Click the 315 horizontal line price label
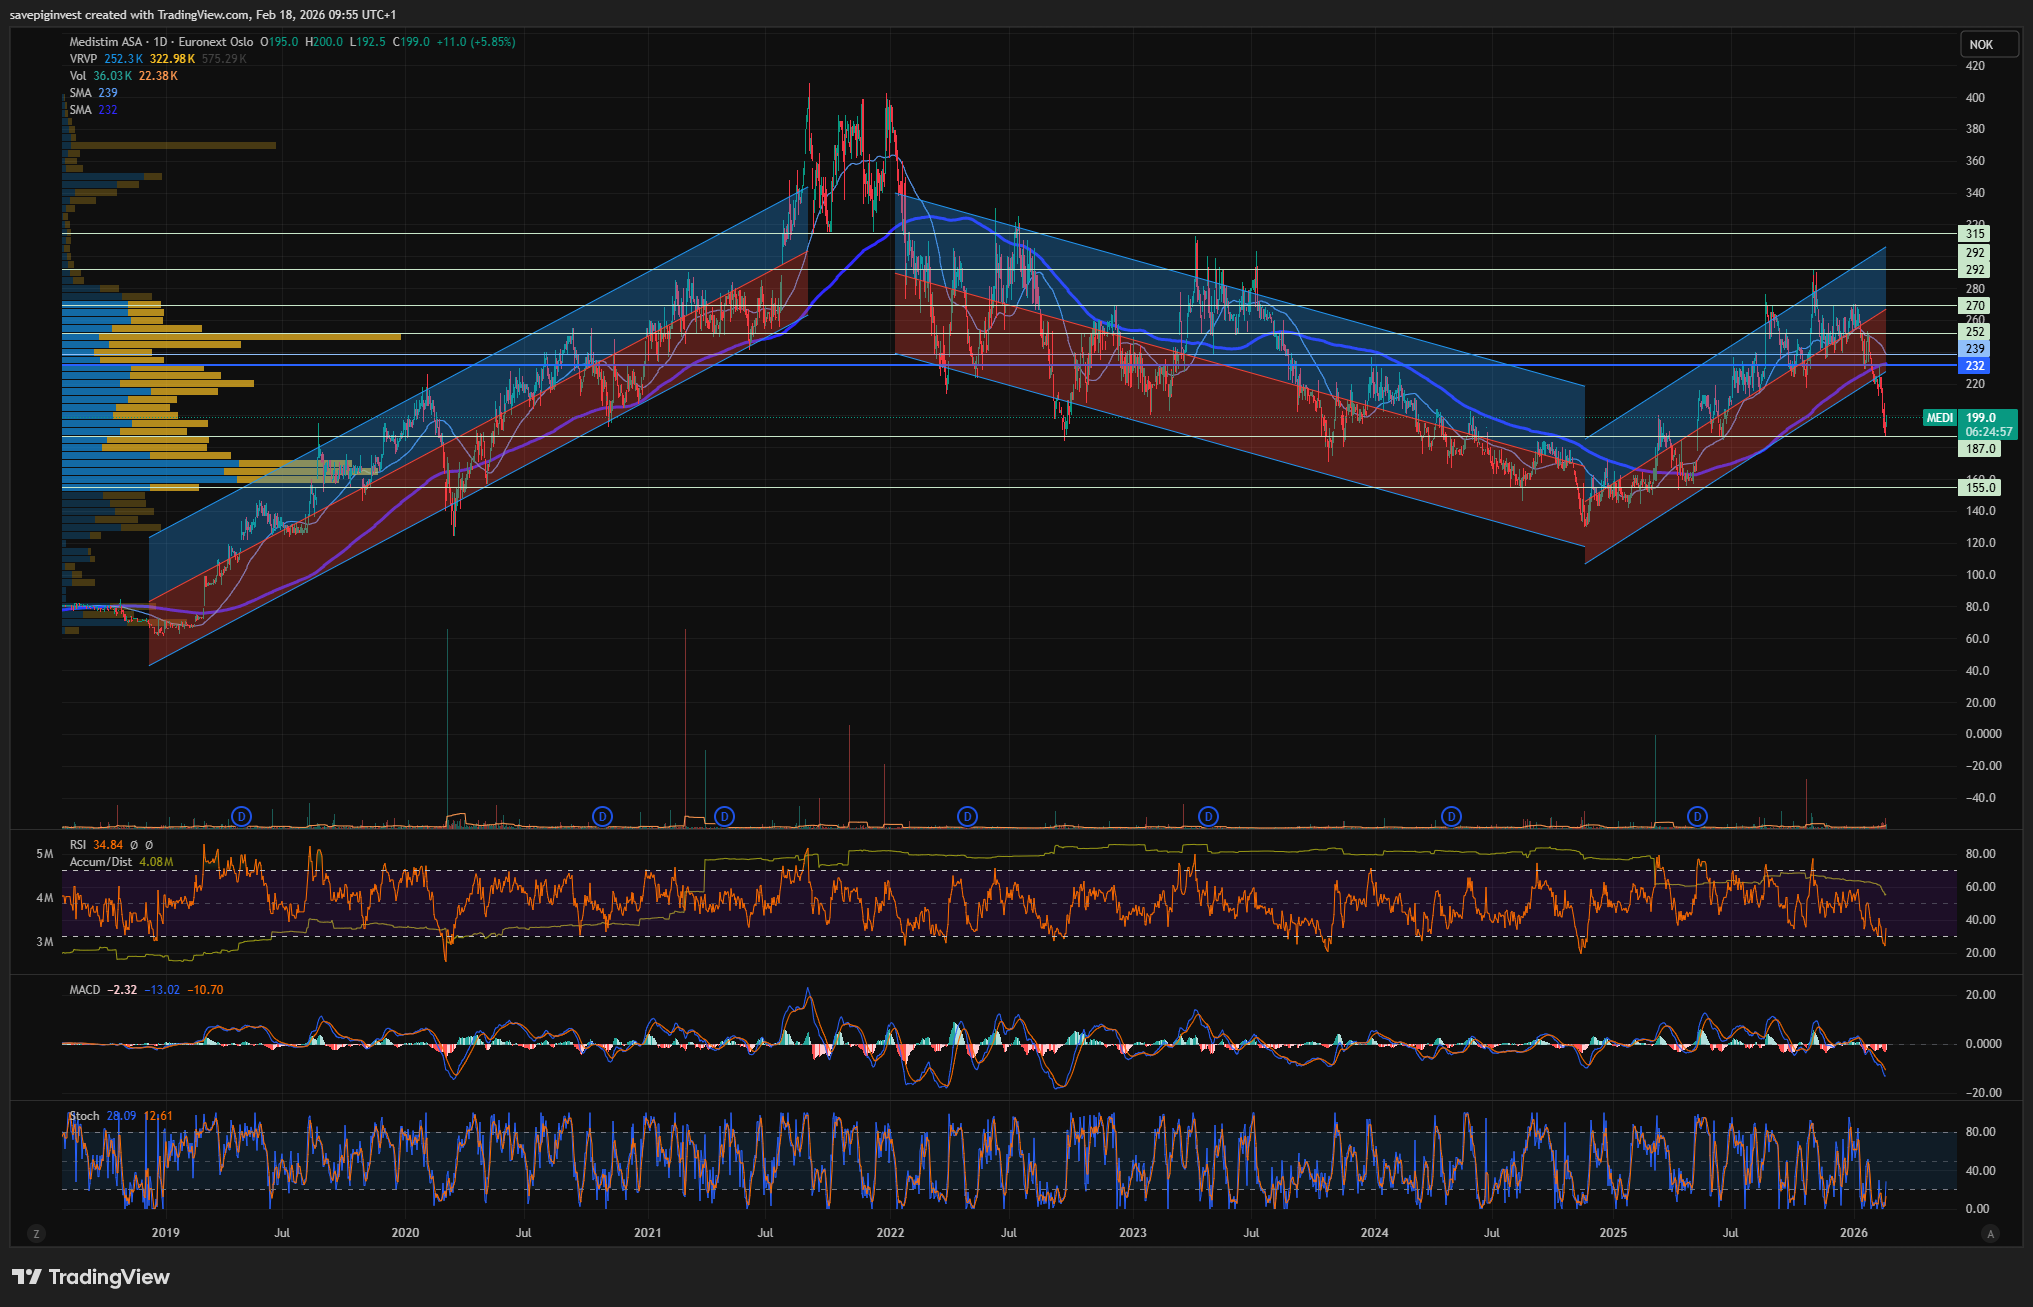The height and width of the screenshot is (1307, 2033). tap(1974, 234)
